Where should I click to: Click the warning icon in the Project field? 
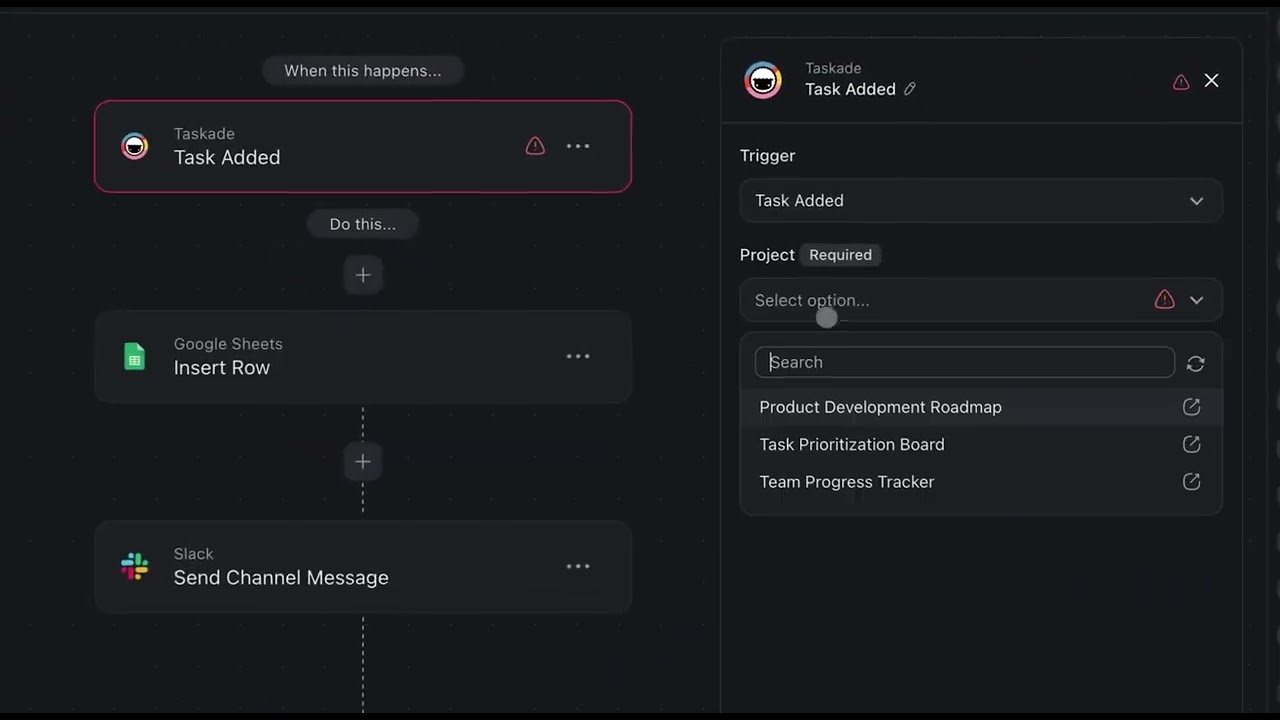point(1164,300)
